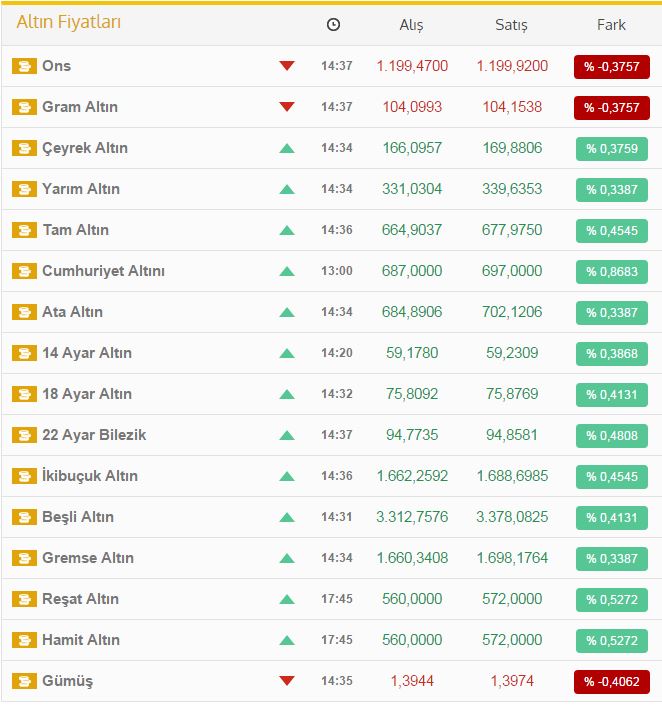Click the % 0,4808 badge for 22 Ayar Bilezik
This screenshot has width=662, height=705.
click(x=612, y=436)
